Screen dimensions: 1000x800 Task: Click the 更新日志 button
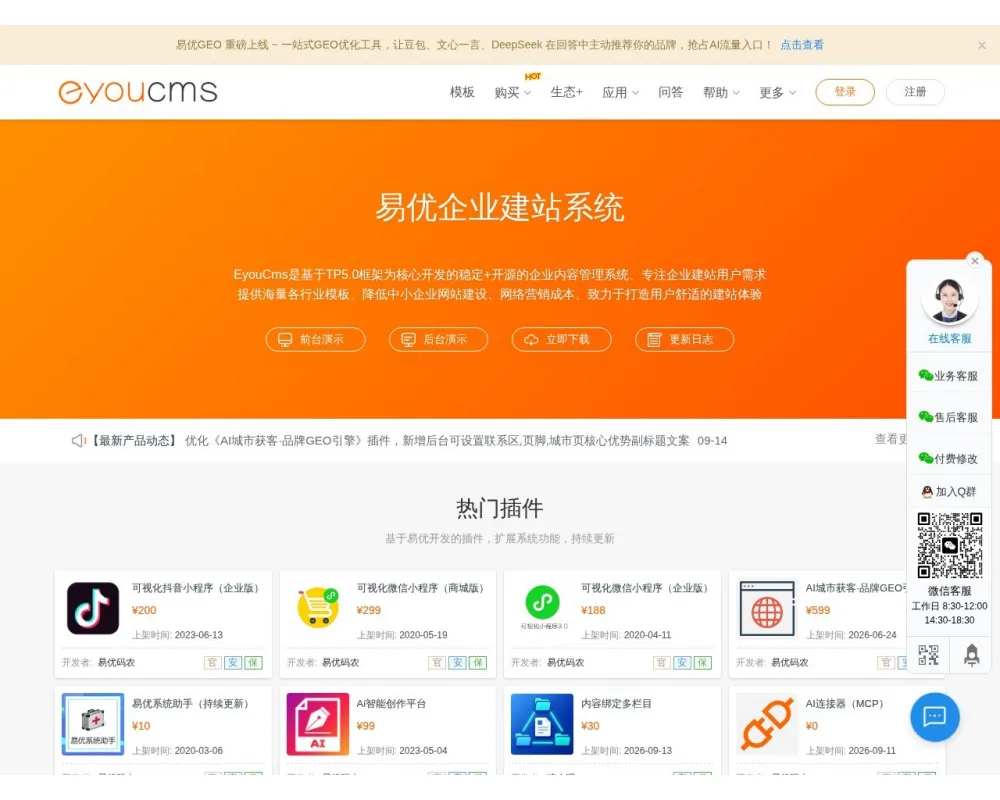[x=685, y=339]
